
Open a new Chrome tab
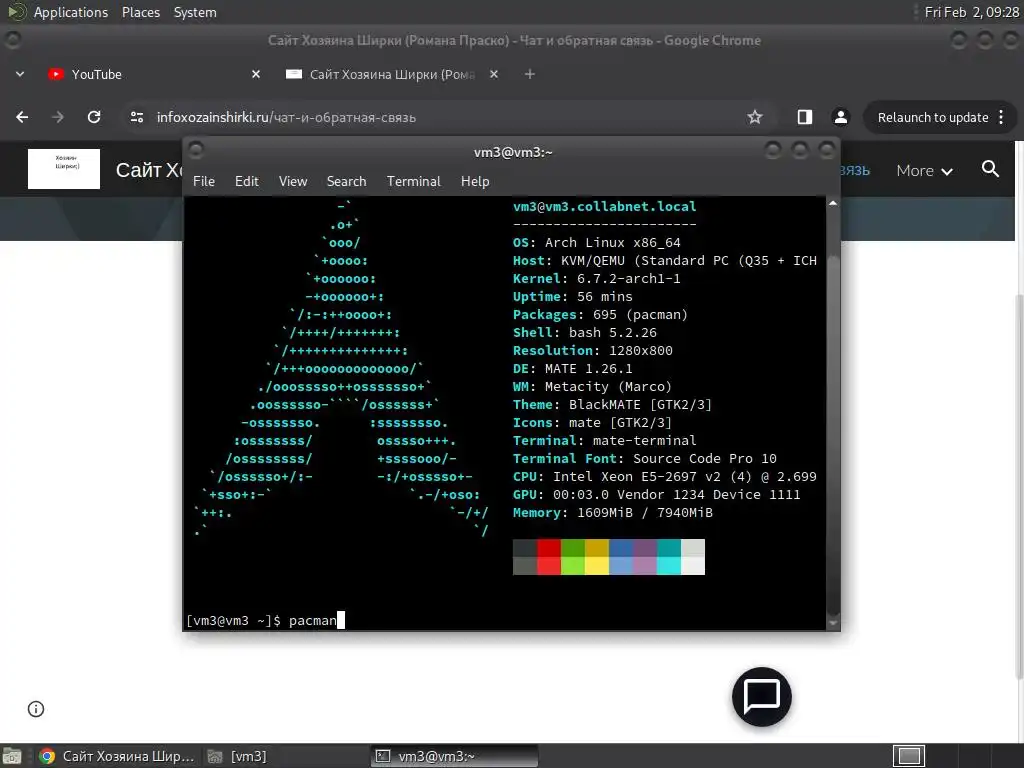[530, 74]
